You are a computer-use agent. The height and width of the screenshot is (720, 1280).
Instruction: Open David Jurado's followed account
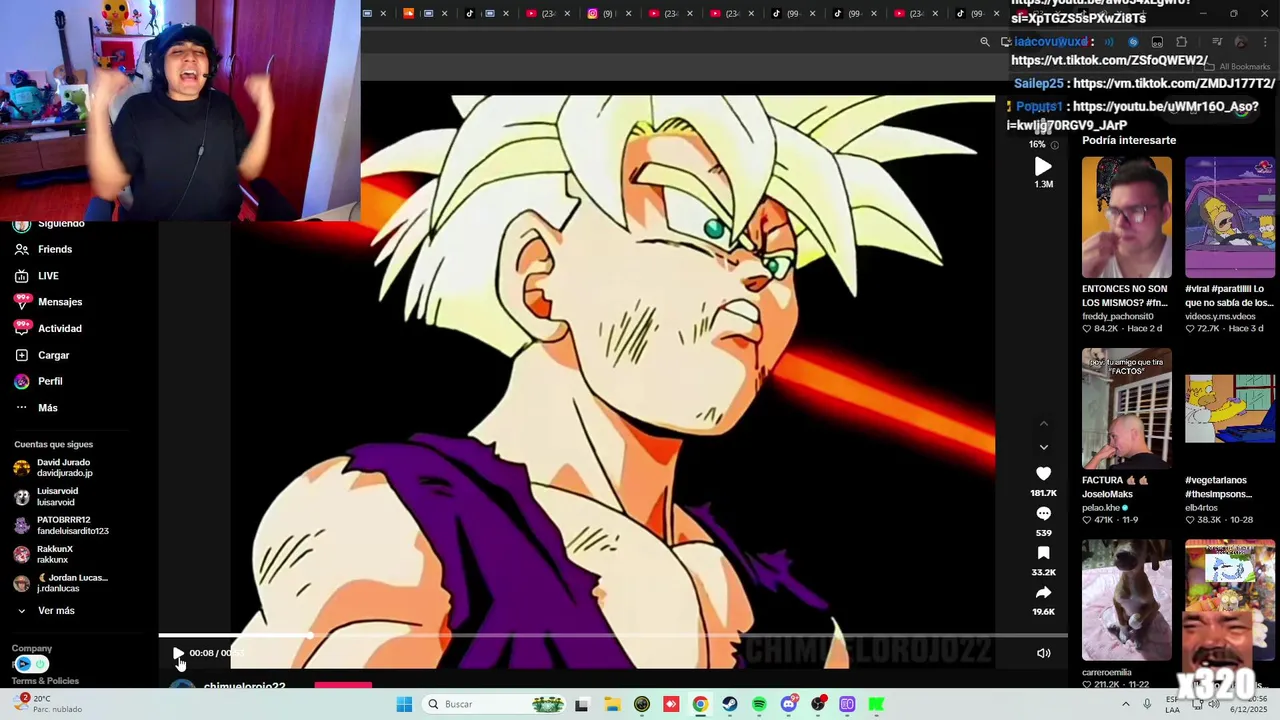point(63,468)
